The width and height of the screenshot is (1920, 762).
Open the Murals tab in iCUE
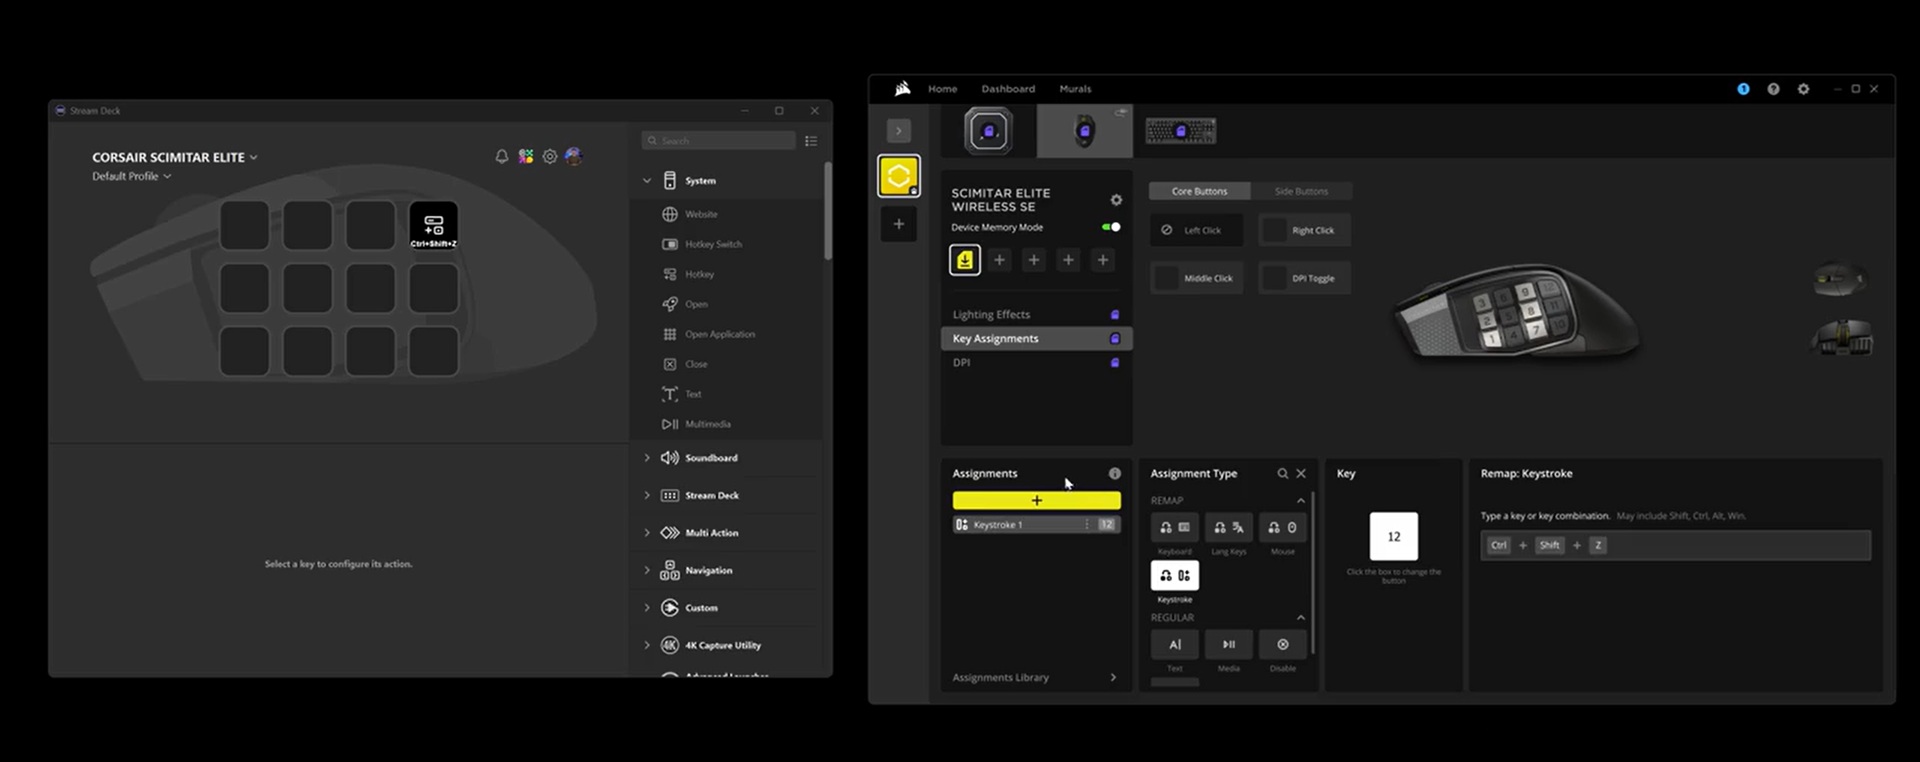click(1075, 89)
